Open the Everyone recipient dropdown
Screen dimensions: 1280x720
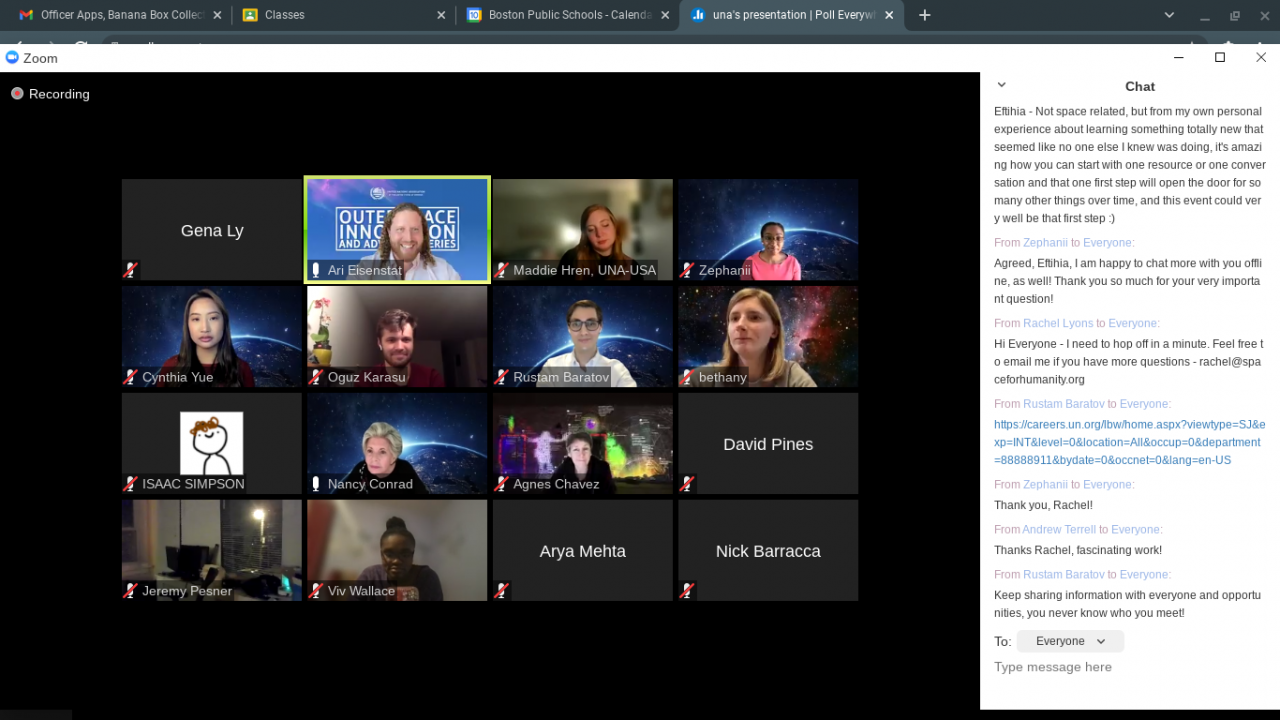pyautogui.click(x=1070, y=641)
